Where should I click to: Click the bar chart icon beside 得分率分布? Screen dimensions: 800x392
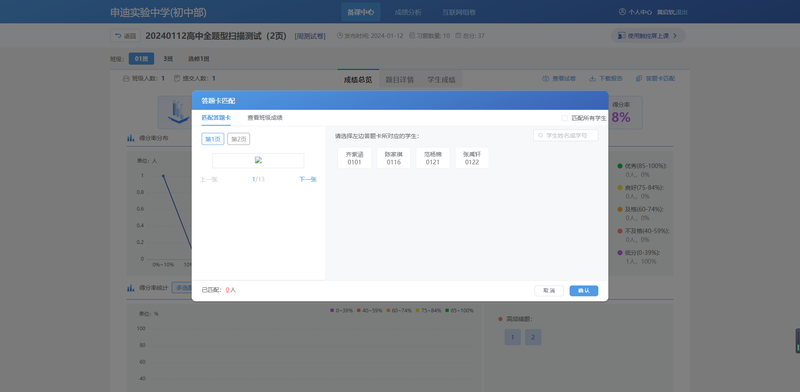tap(131, 138)
